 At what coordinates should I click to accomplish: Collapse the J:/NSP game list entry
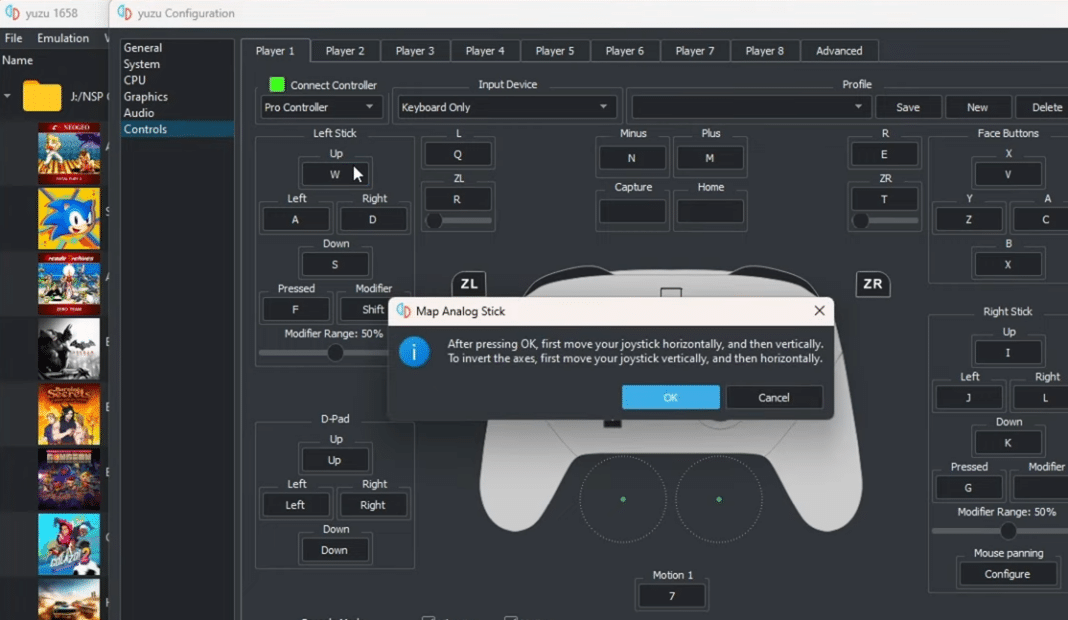(8, 97)
